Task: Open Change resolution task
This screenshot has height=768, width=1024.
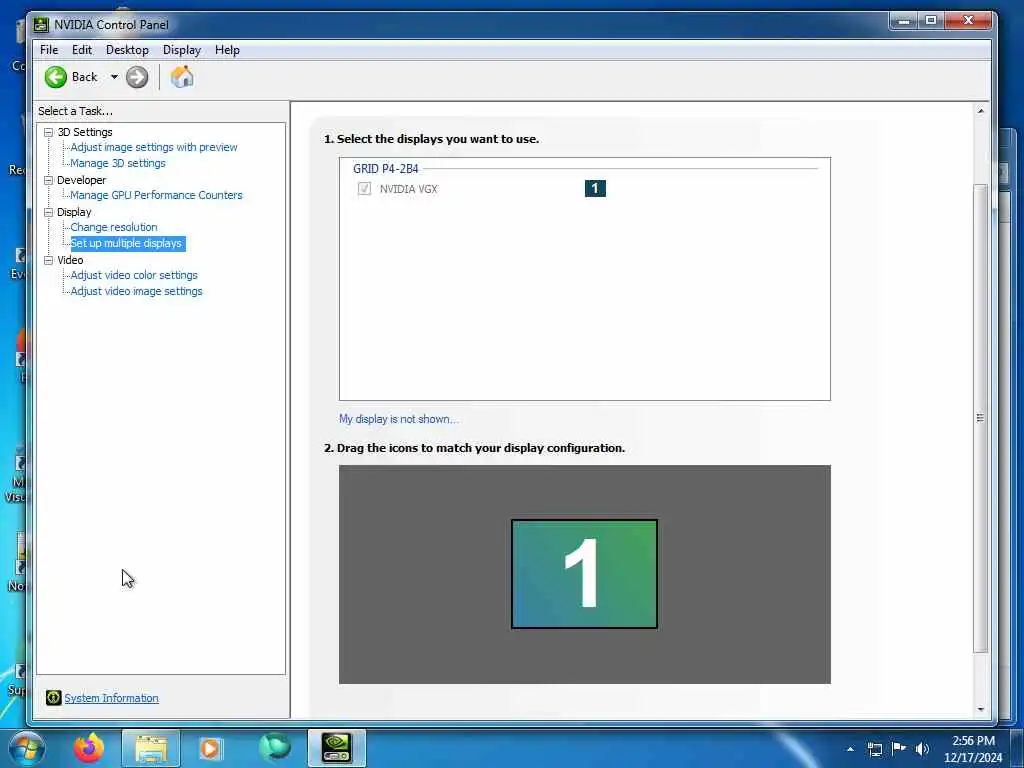Action: pyautogui.click(x=114, y=227)
